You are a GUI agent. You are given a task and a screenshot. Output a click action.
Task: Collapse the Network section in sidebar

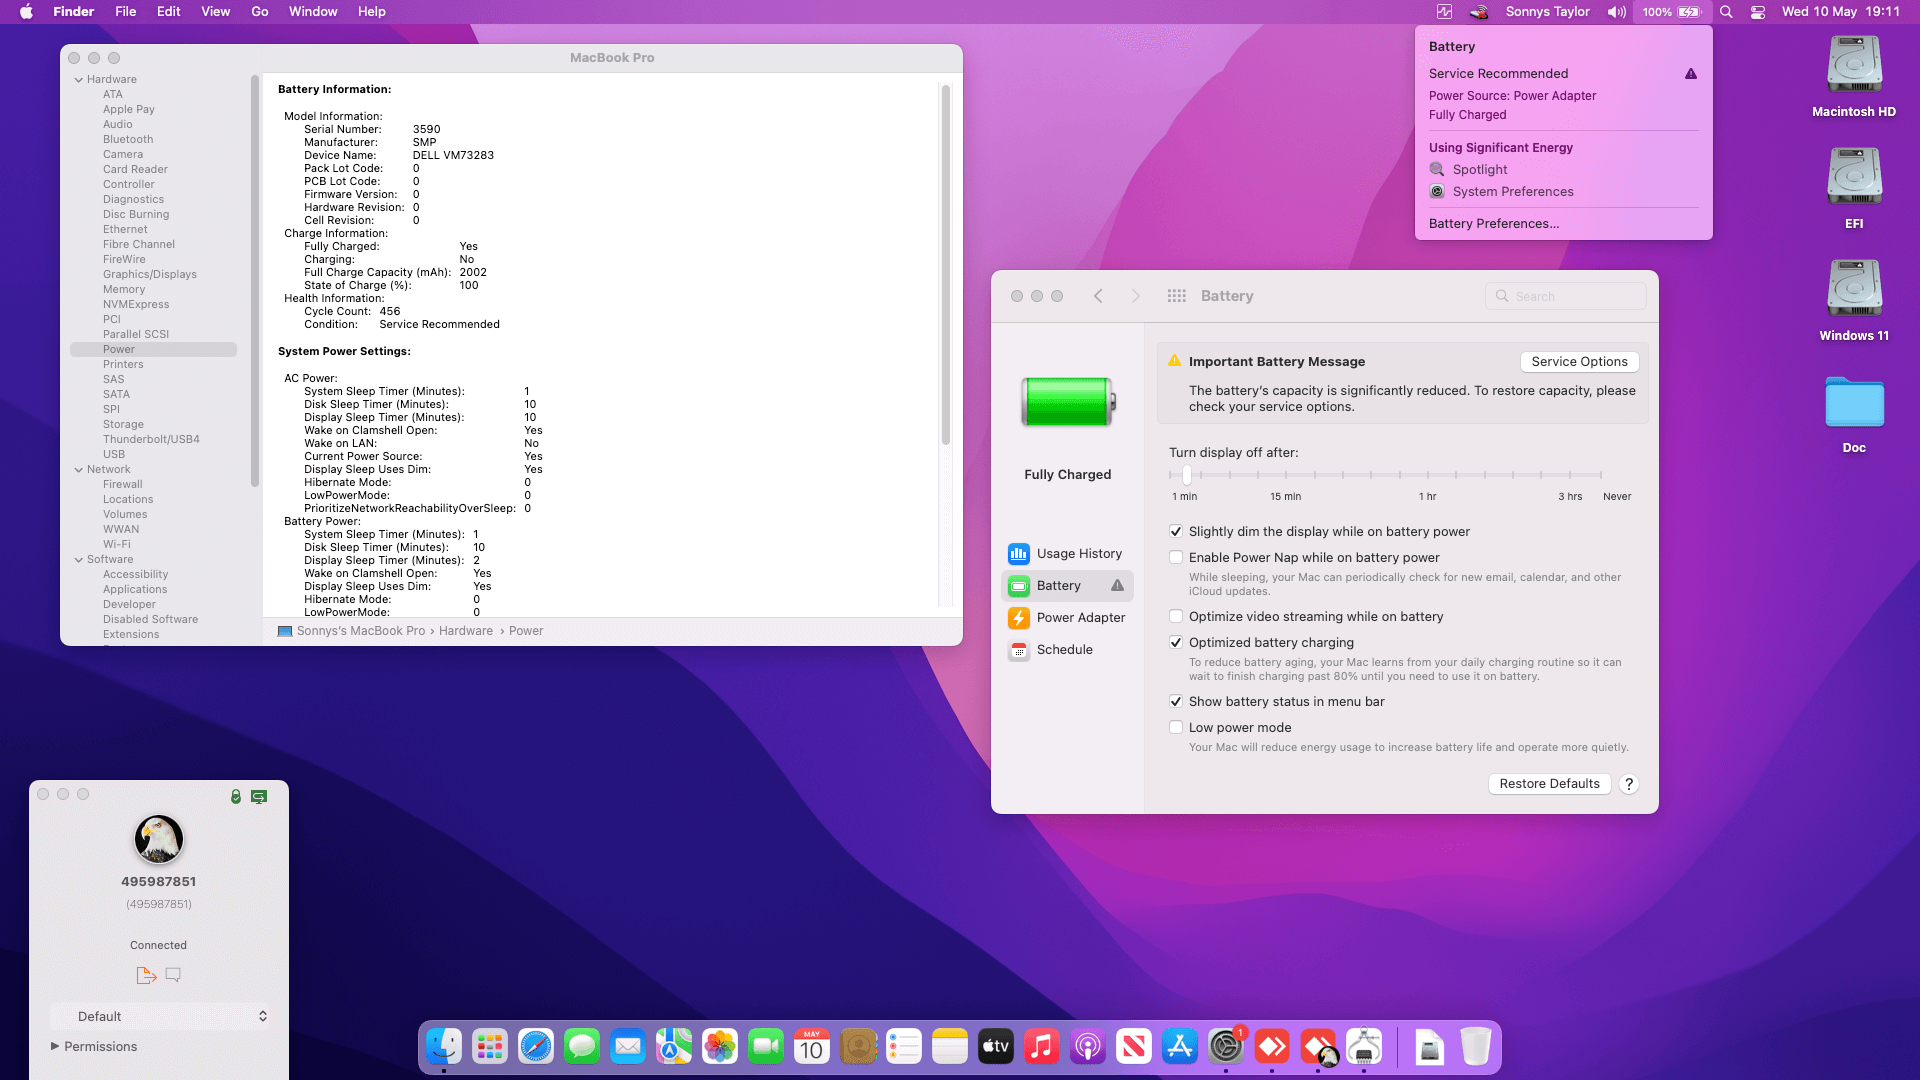pyautogui.click(x=79, y=470)
